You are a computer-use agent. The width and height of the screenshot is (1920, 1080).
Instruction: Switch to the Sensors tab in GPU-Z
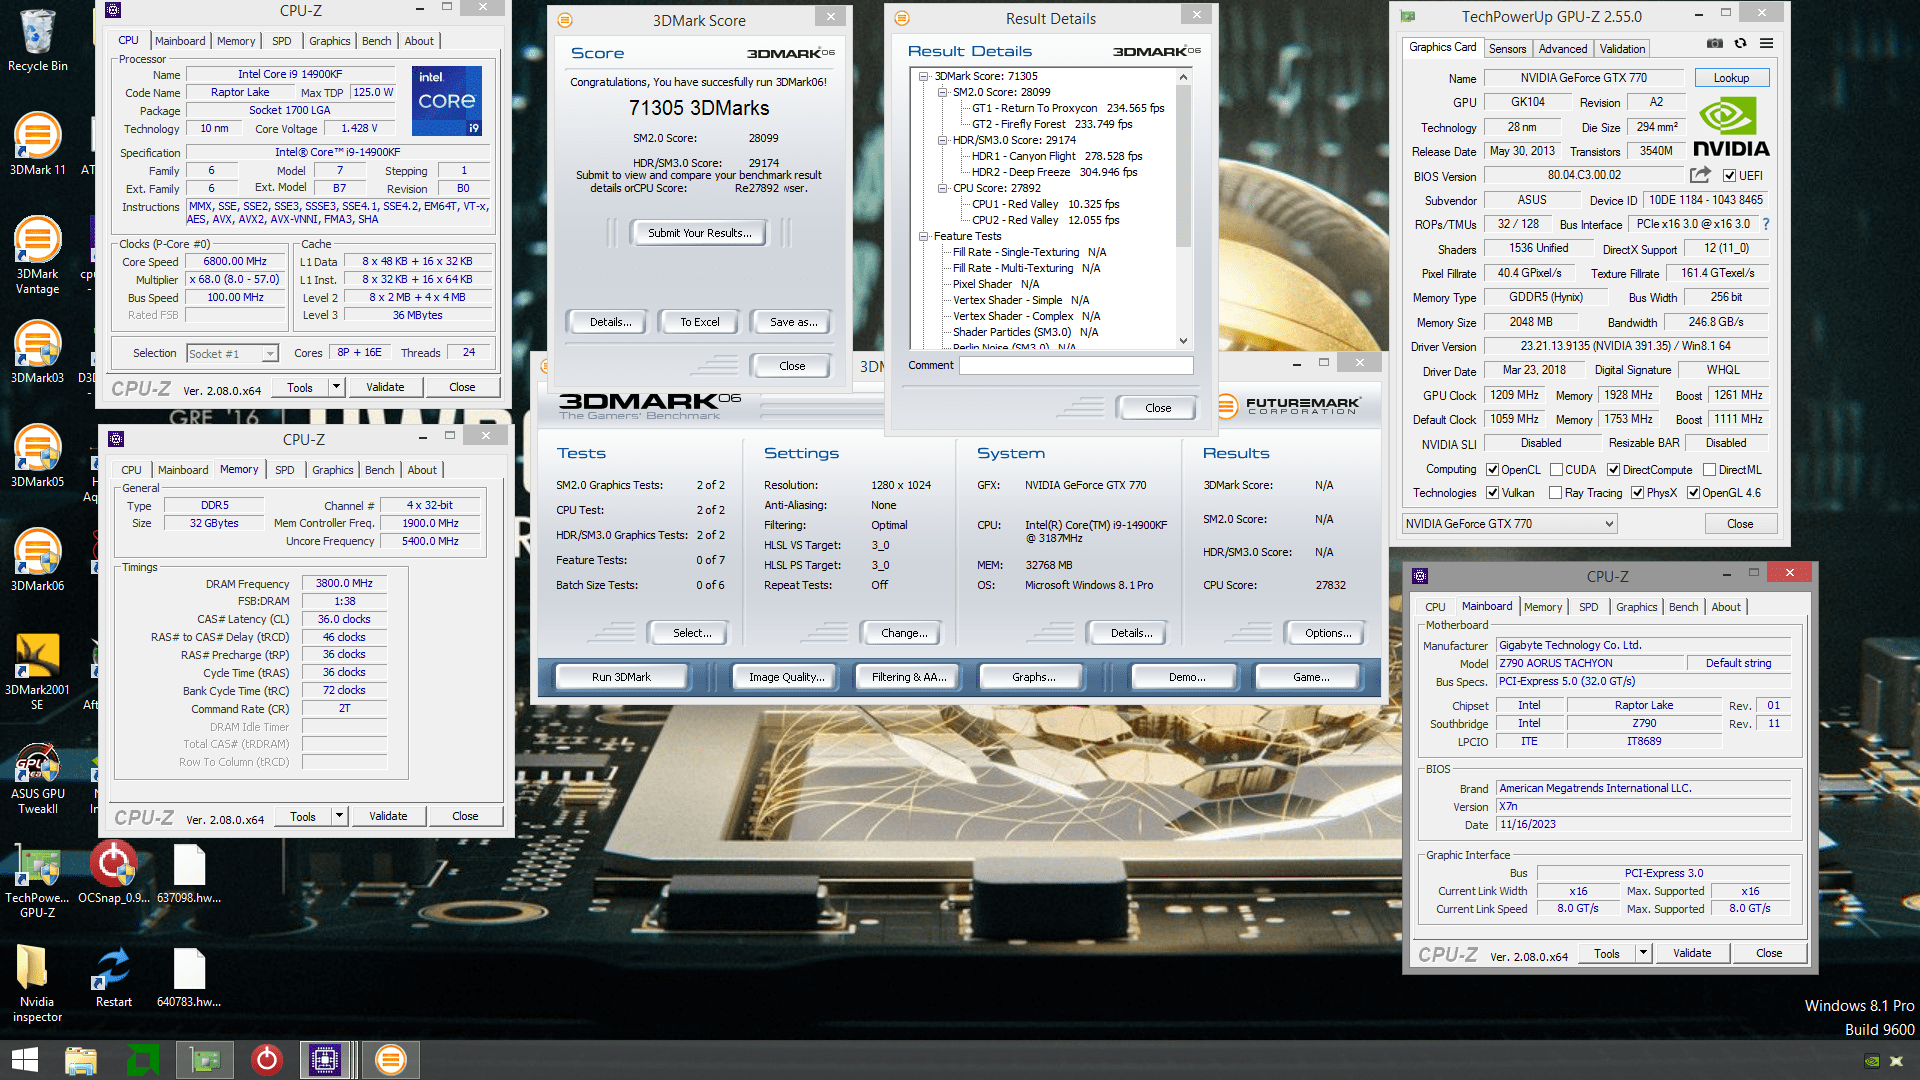1507,48
